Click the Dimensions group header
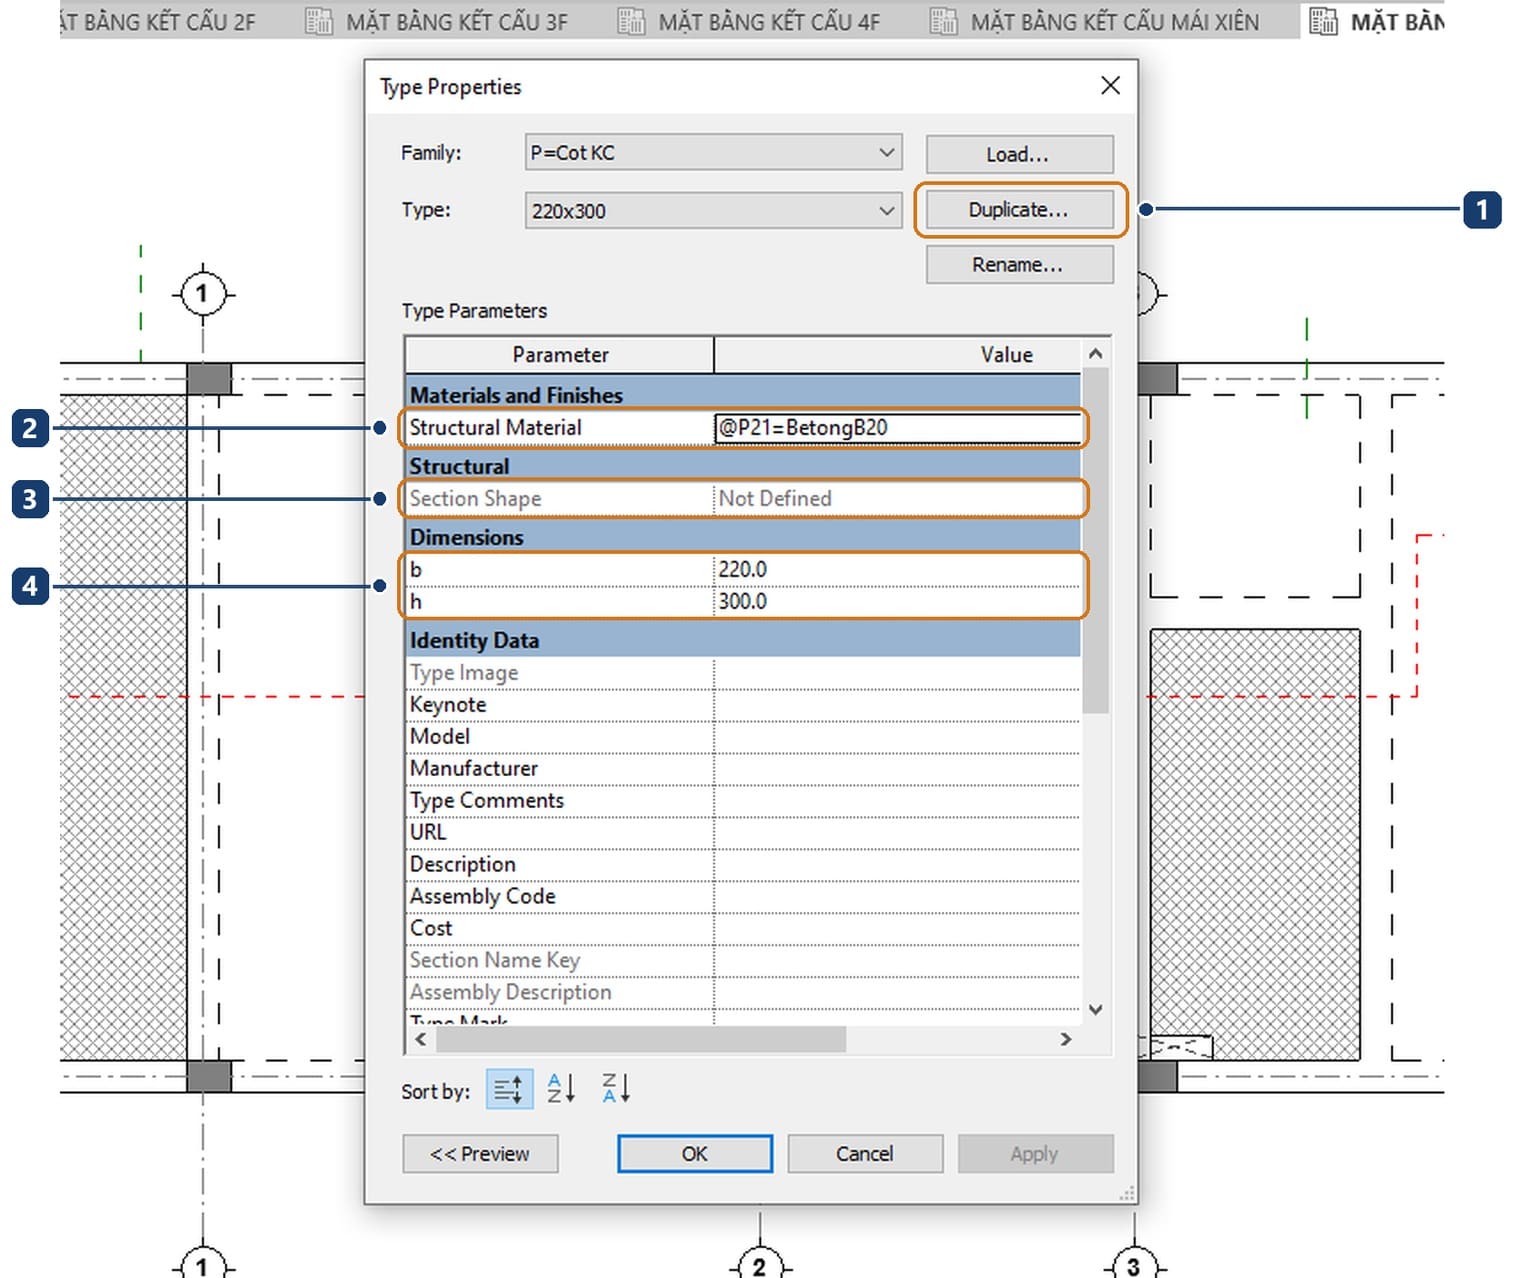Image resolution: width=1520 pixels, height=1278 pixels. coord(743,537)
